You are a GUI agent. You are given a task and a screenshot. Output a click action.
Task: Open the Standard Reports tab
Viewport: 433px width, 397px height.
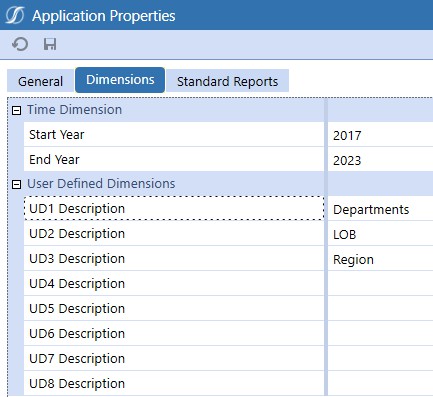[227, 81]
